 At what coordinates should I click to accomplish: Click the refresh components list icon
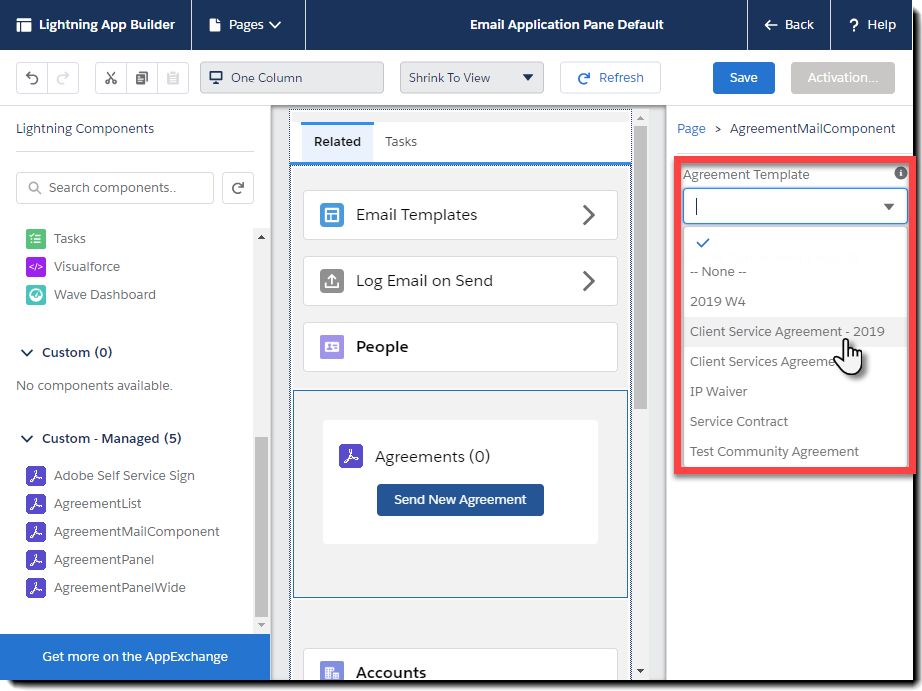pos(238,188)
